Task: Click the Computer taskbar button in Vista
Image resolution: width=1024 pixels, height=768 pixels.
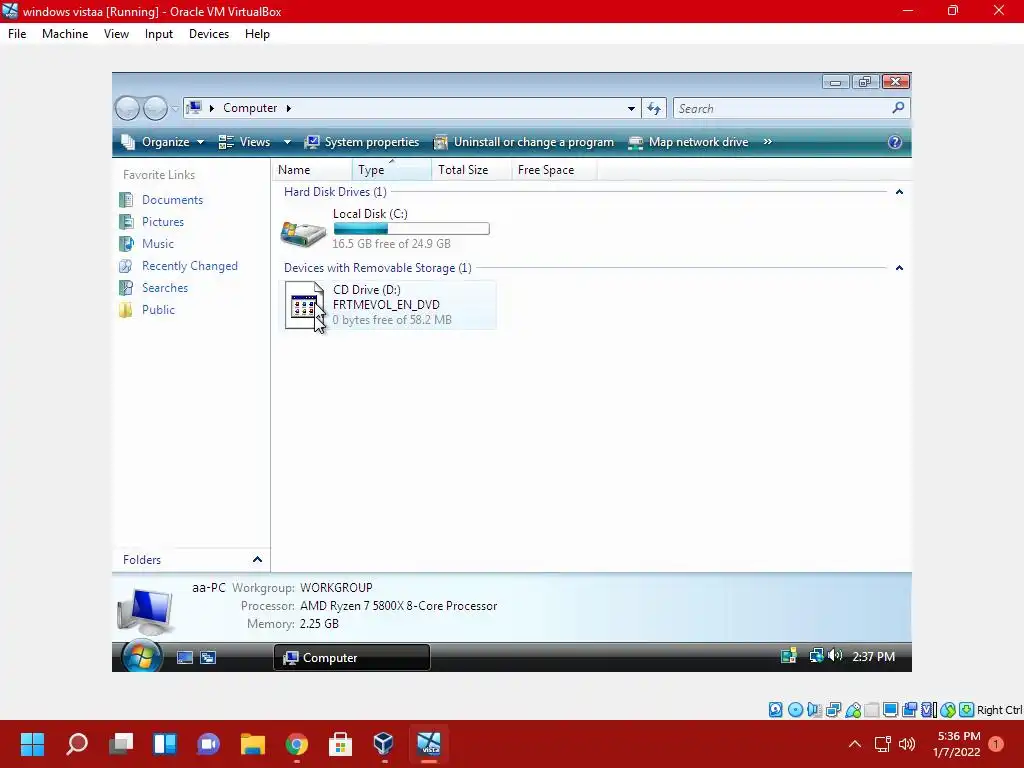Action: [352, 658]
